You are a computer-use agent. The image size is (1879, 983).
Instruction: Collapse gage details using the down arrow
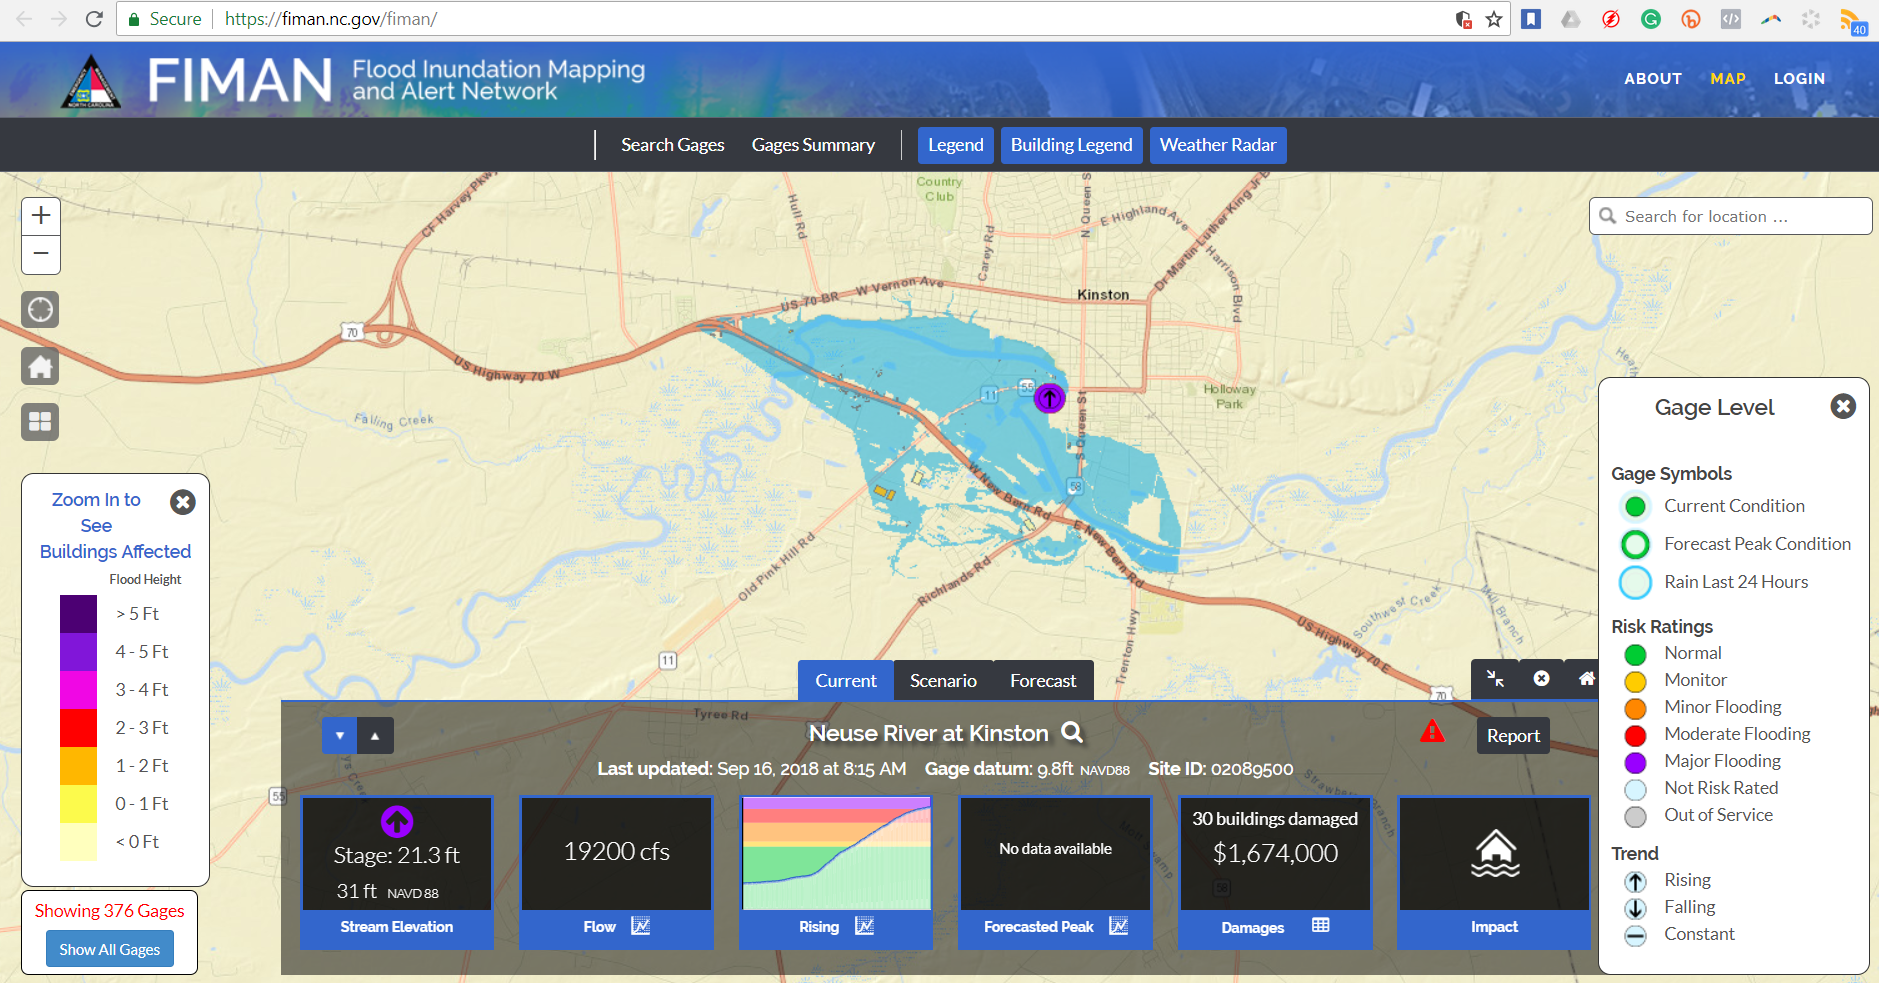click(x=339, y=735)
